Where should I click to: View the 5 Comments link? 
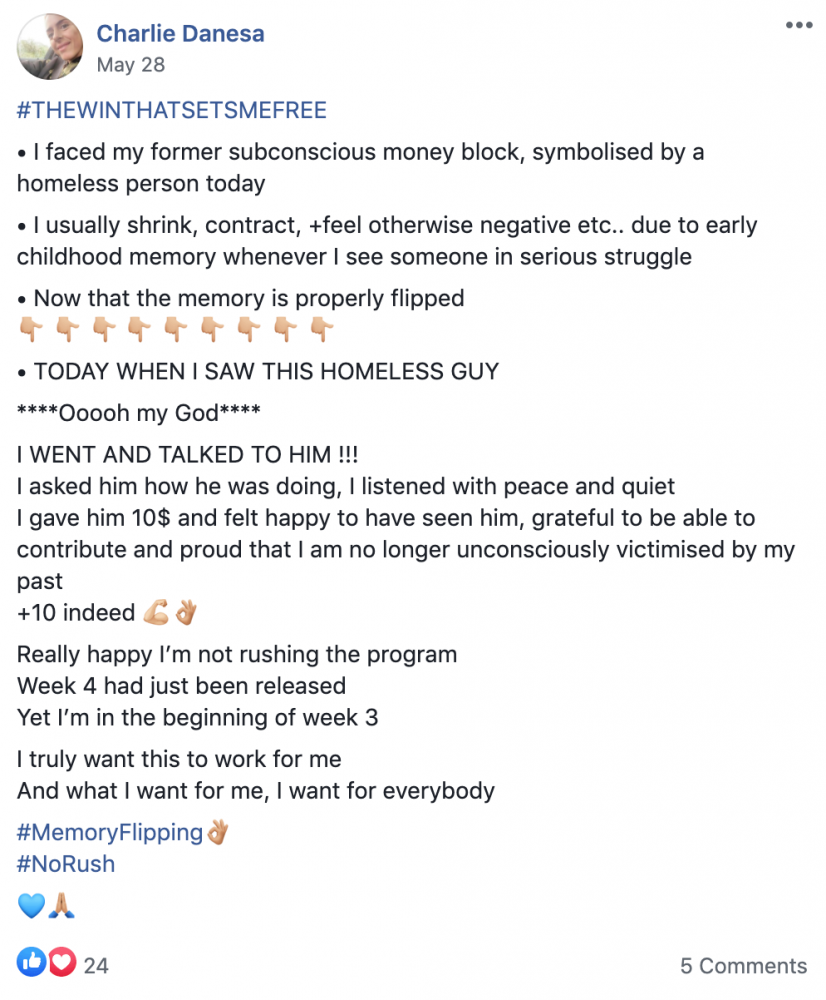pos(743,966)
